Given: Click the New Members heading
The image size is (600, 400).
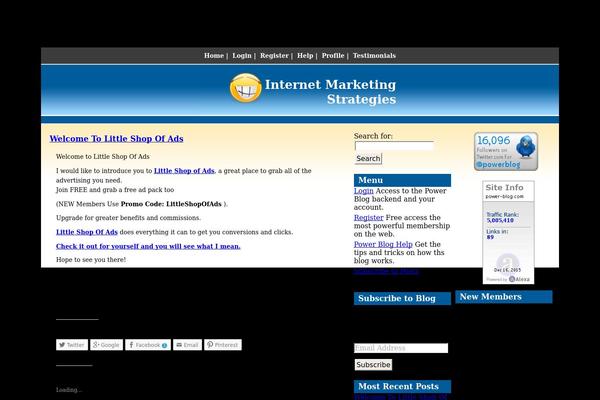Looking at the screenshot, I should click(x=504, y=297).
